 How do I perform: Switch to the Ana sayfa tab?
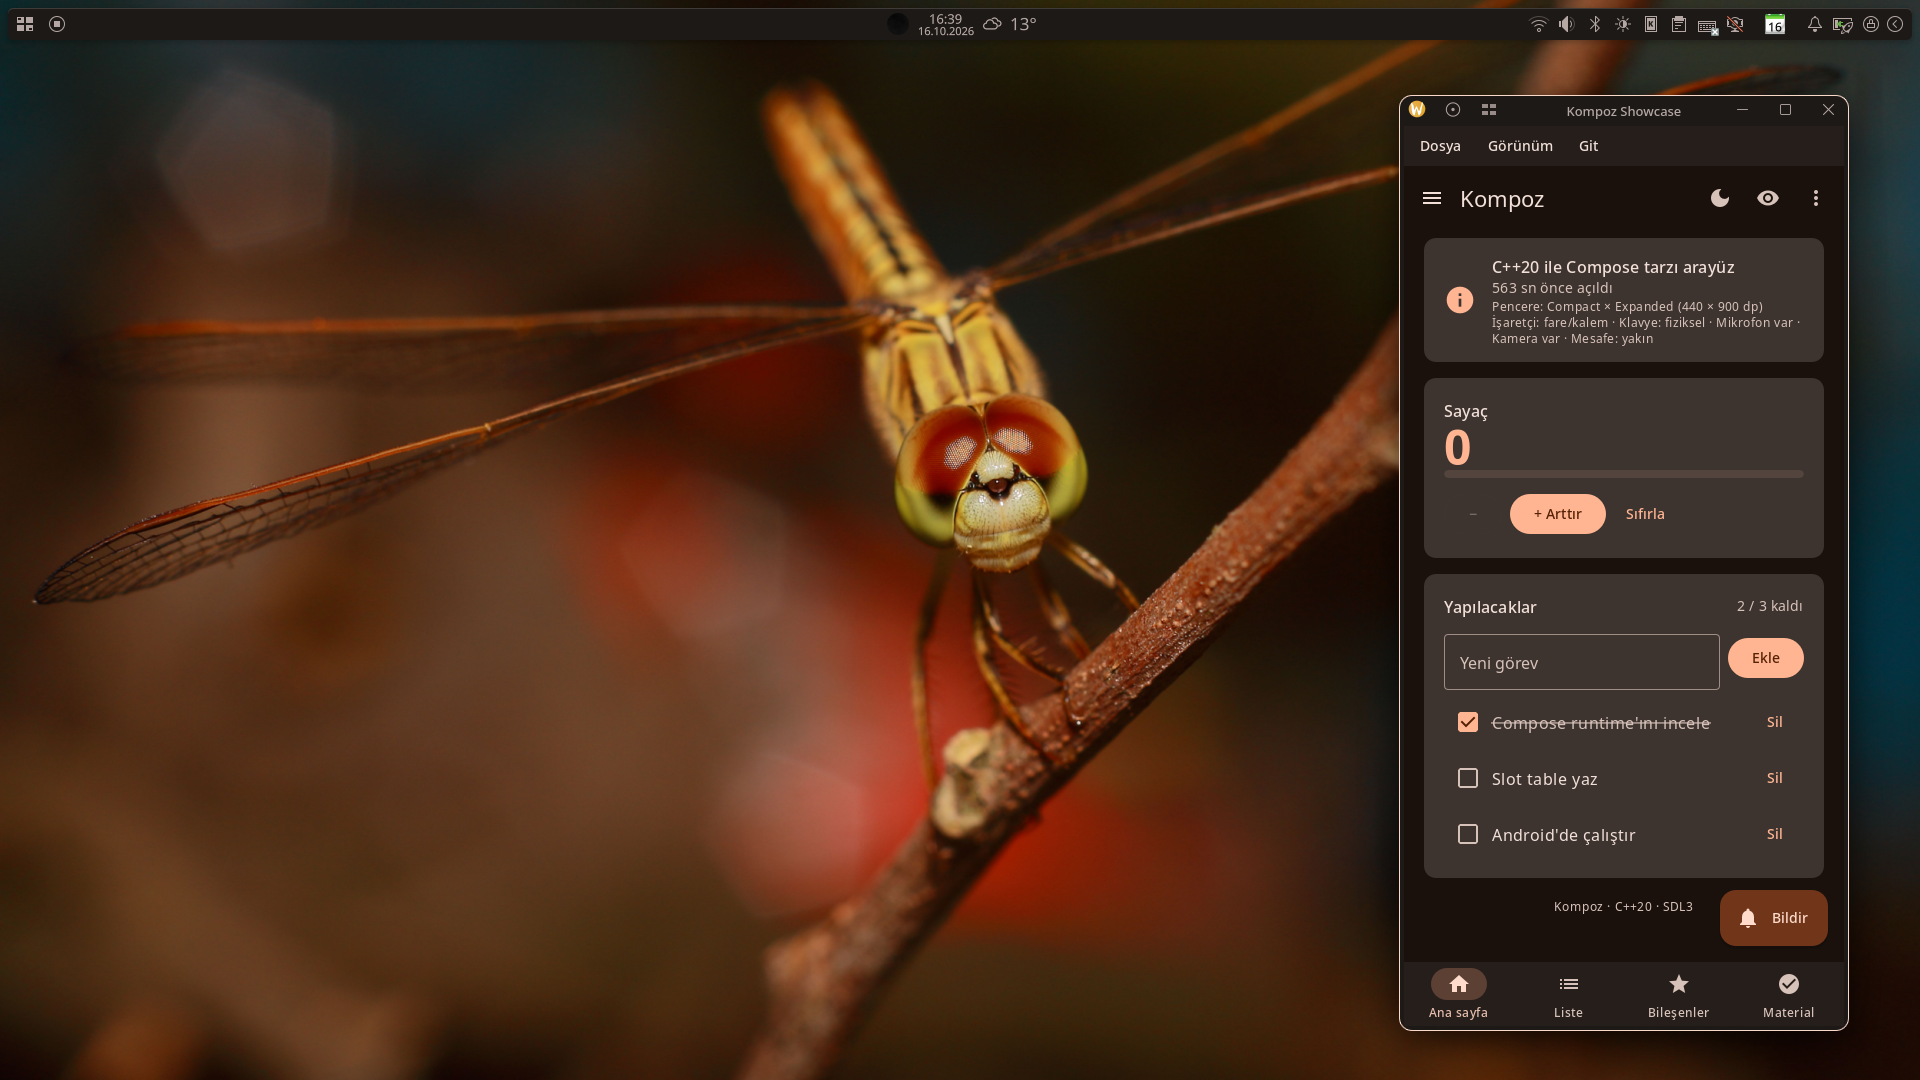coord(1458,996)
